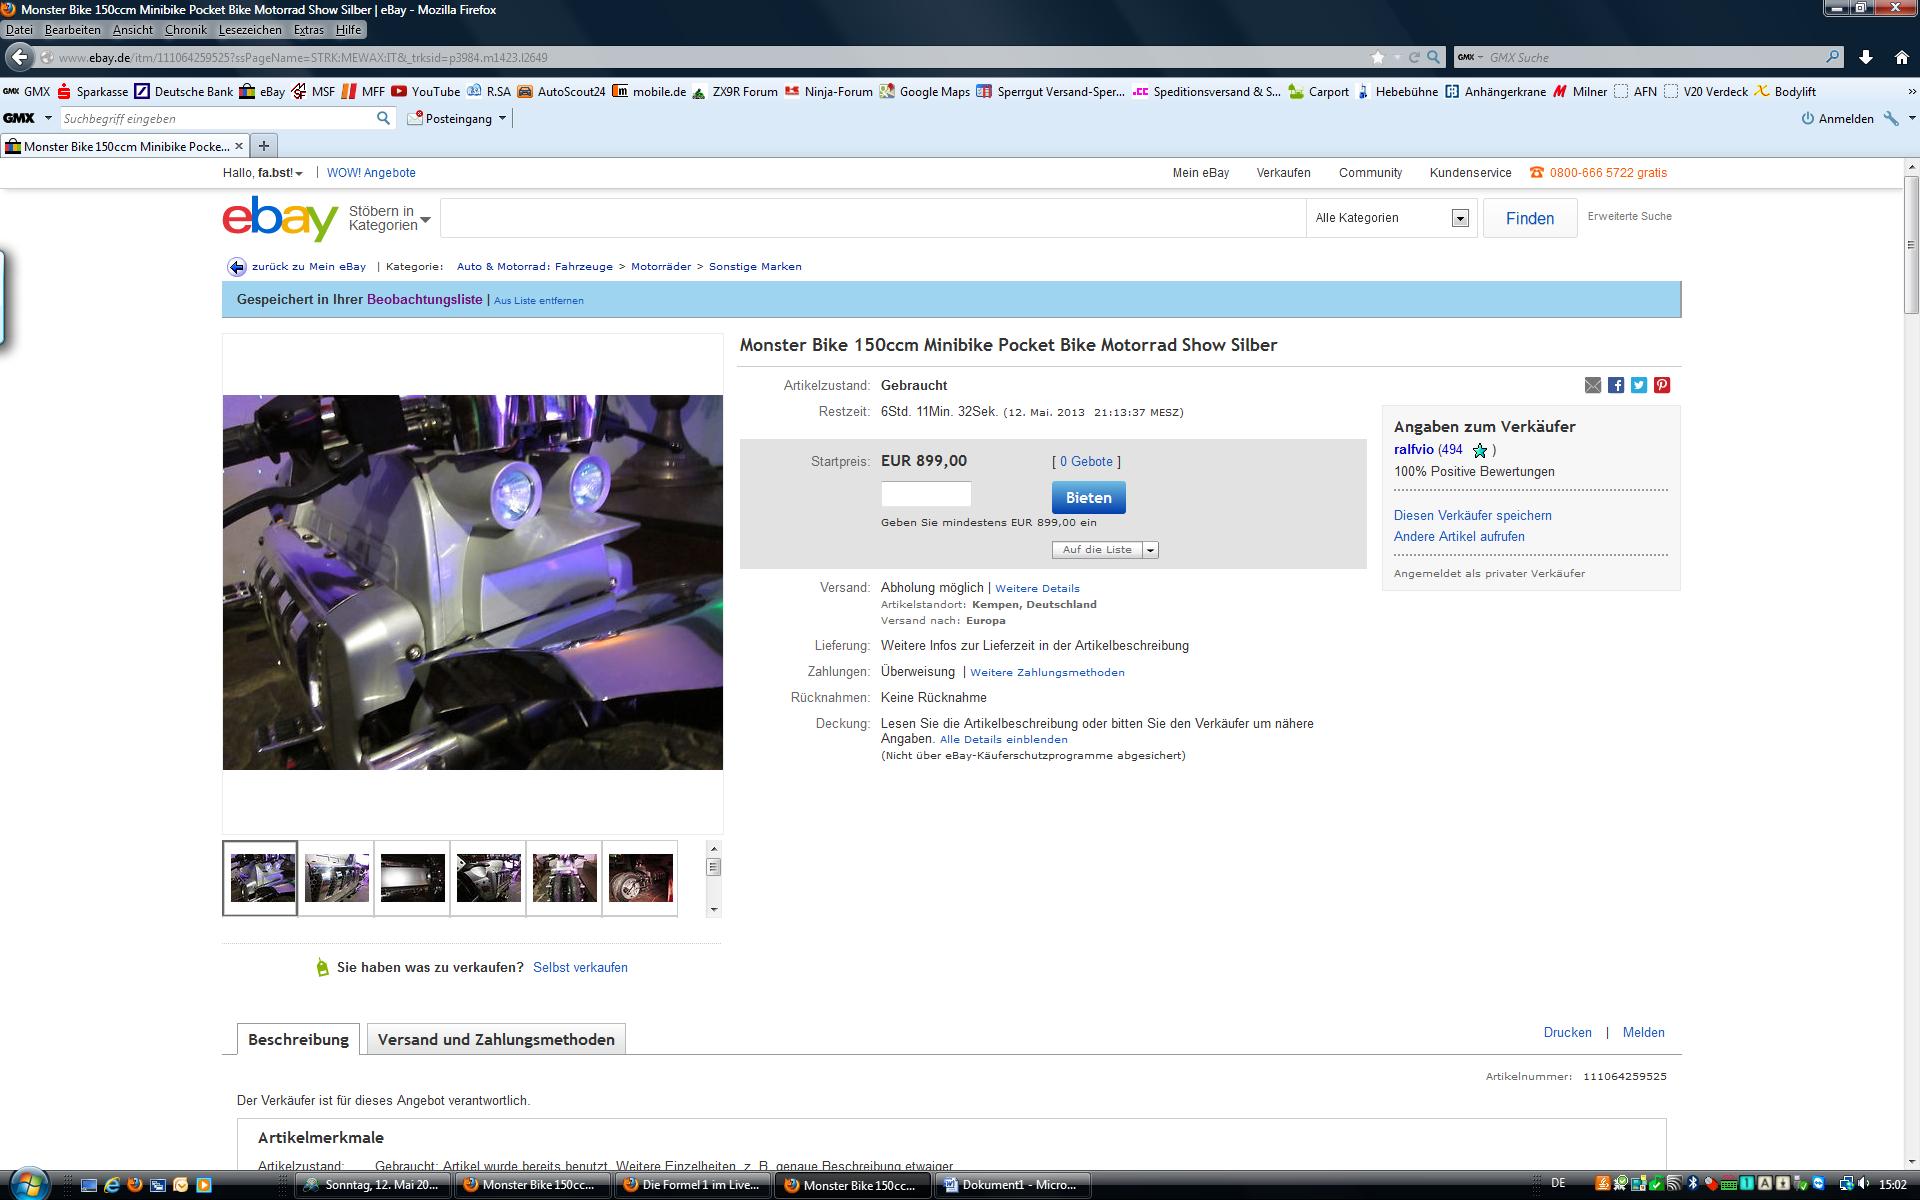
Task: Open Andere Artikel aufrufen link
Action: coord(1459,536)
